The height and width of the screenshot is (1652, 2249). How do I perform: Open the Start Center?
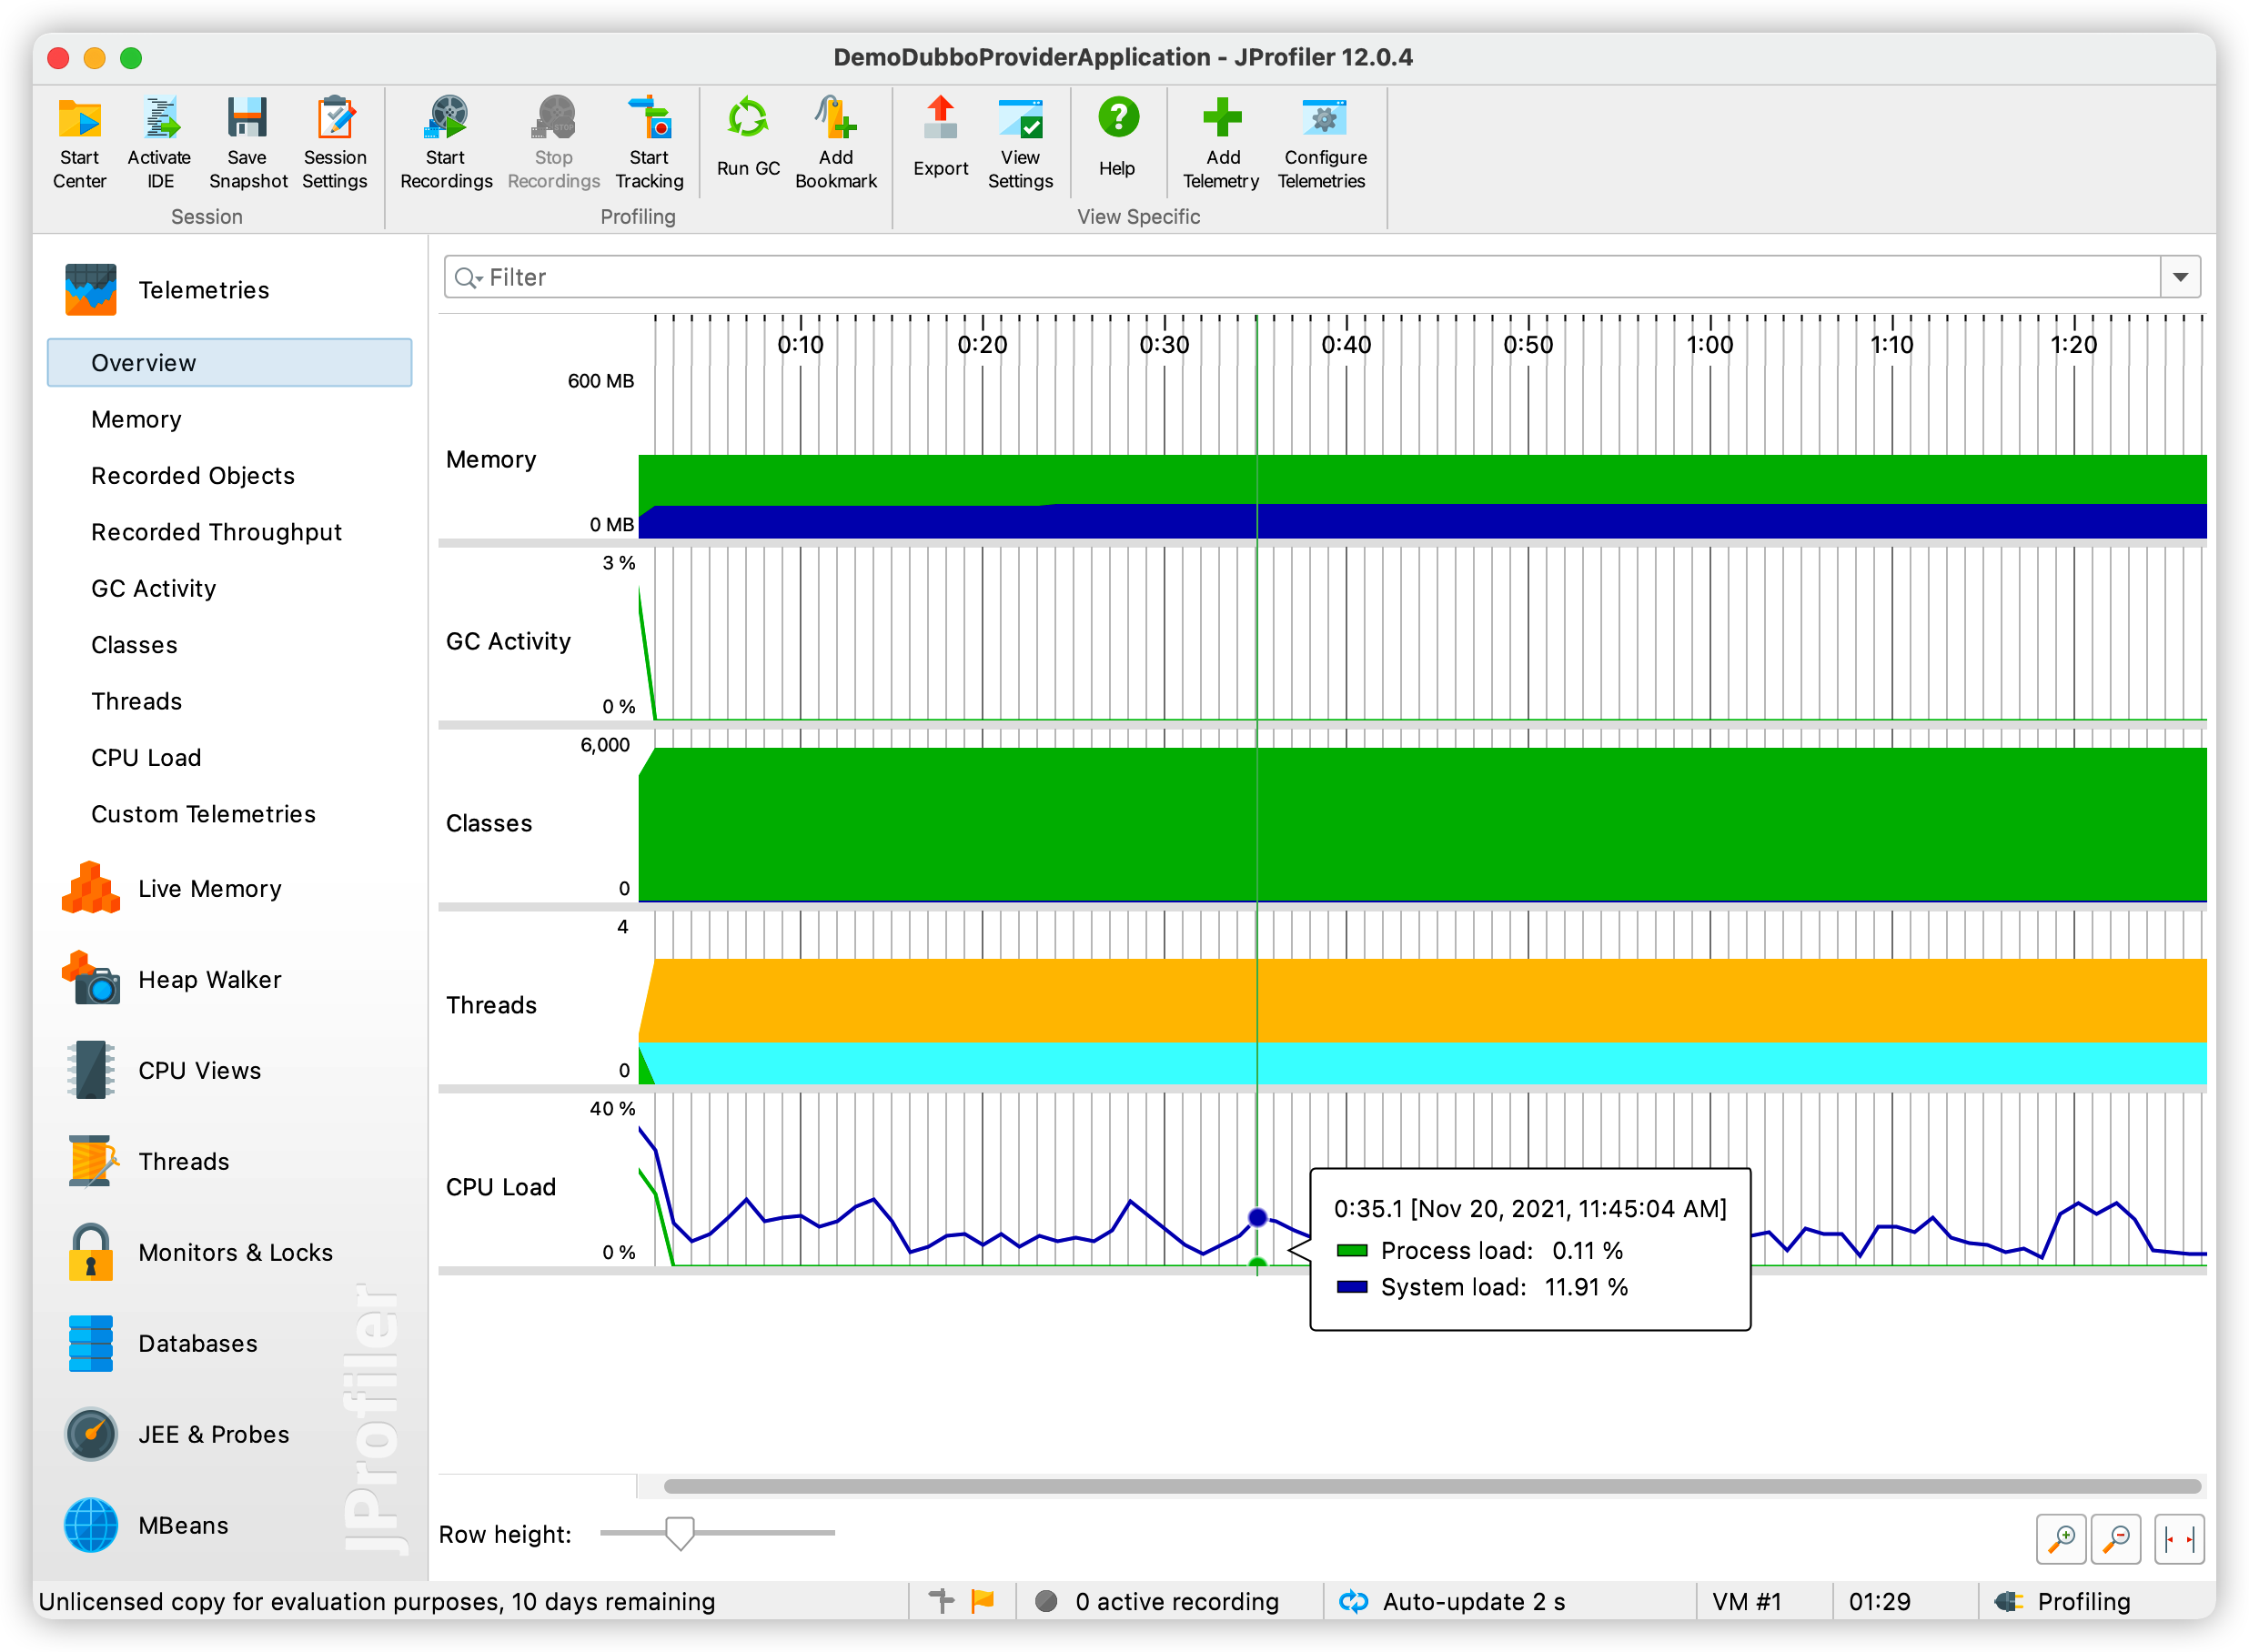(x=79, y=142)
